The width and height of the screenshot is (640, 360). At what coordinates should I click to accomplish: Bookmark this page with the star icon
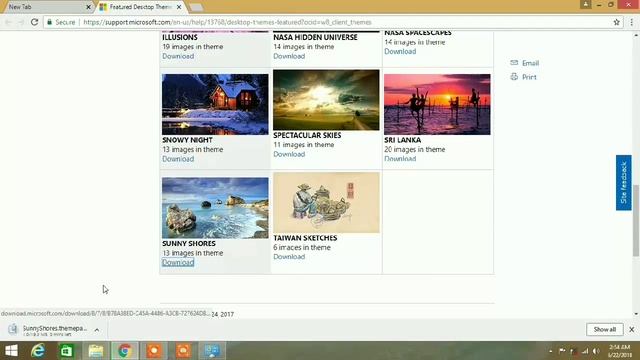point(616,22)
